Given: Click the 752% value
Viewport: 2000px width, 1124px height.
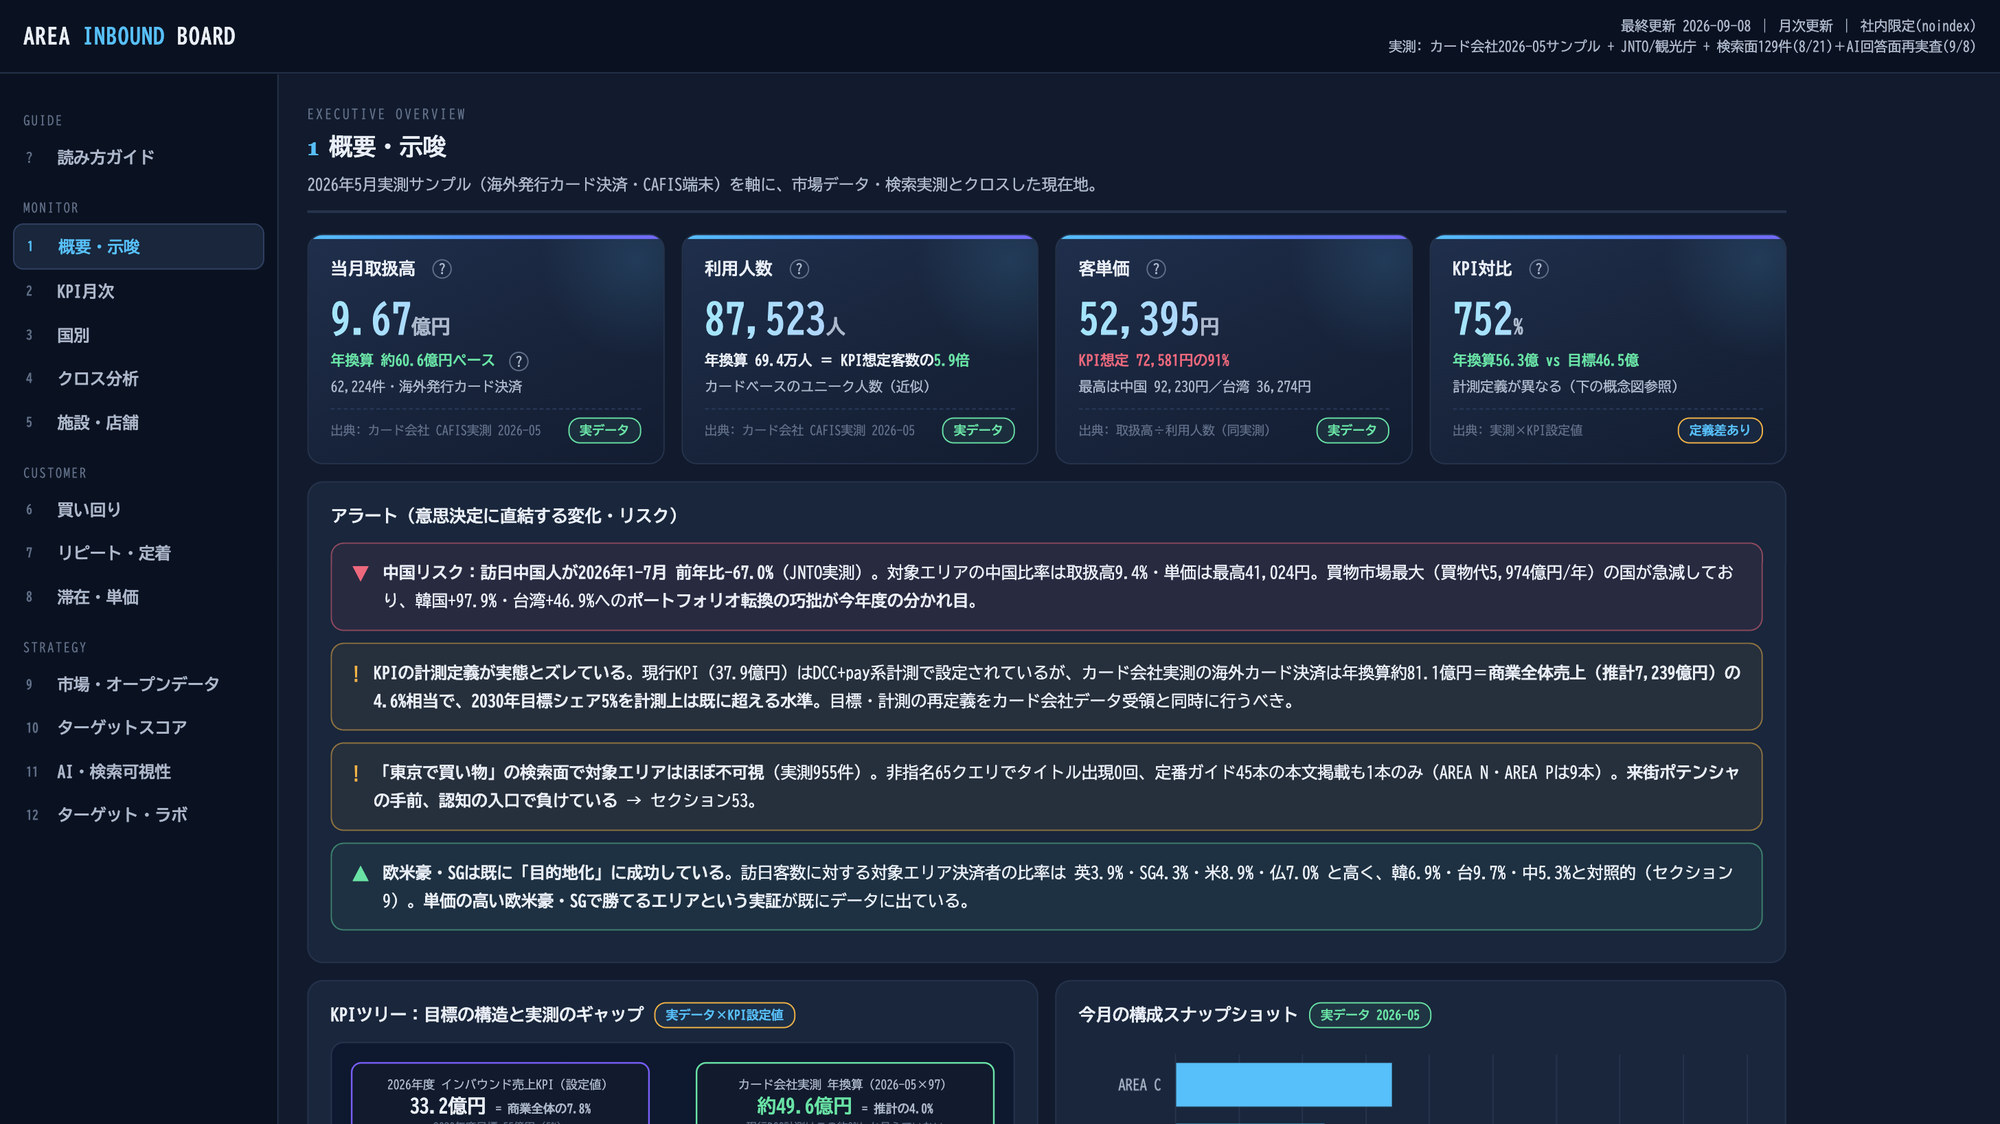Looking at the screenshot, I should [1488, 320].
